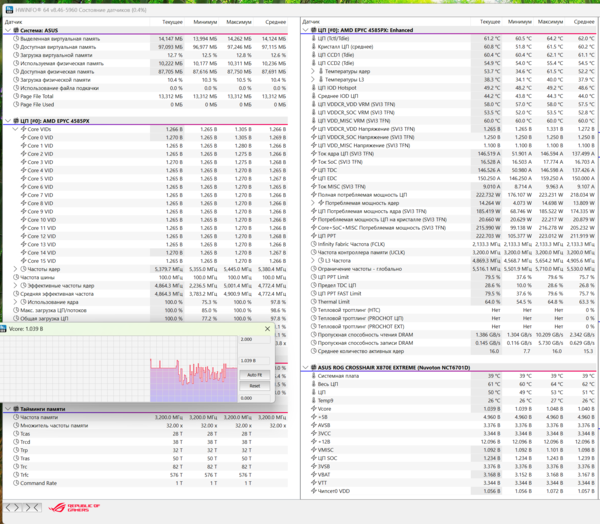Click the Republic of Gamers logo

(74, 508)
